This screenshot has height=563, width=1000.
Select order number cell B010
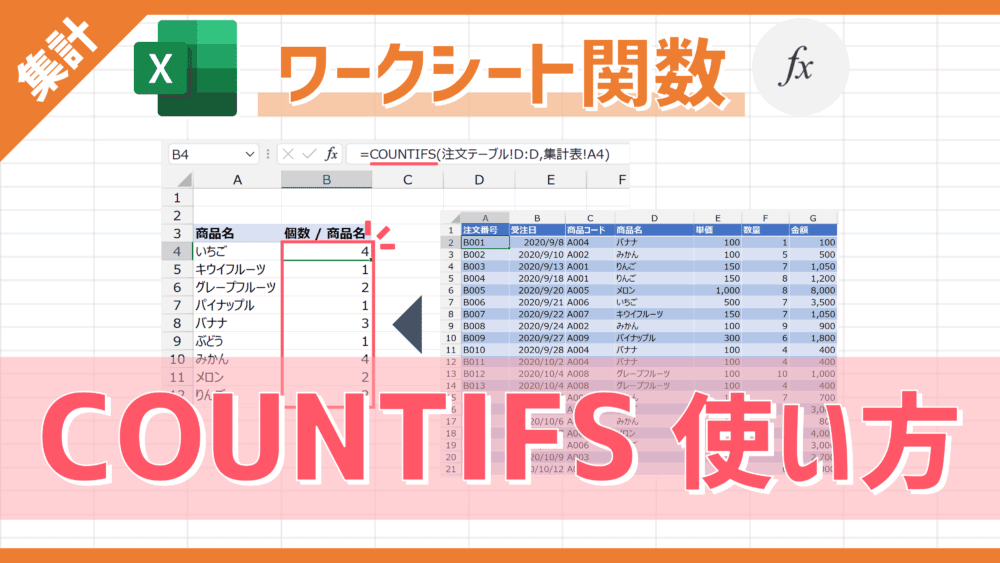coord(485,350)
